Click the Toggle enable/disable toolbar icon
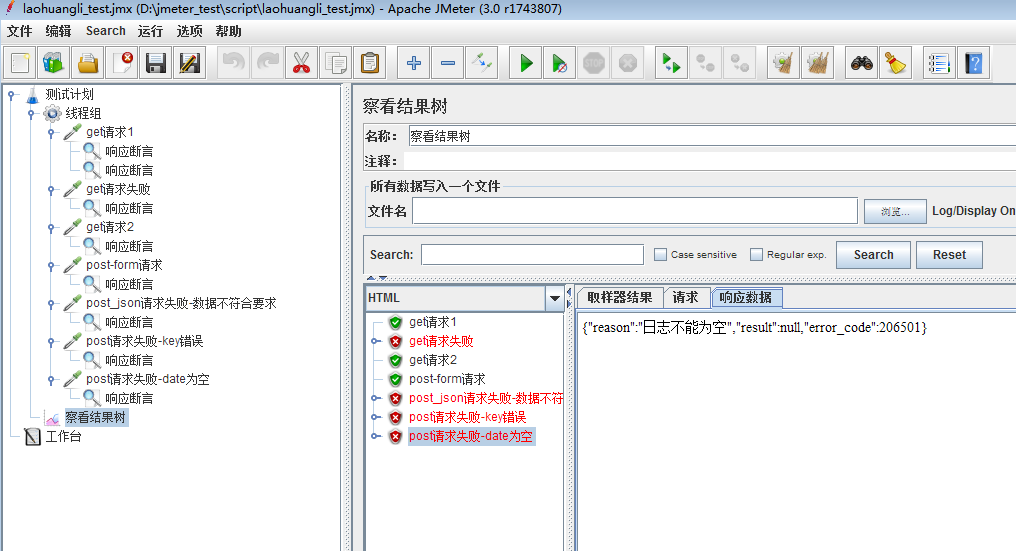The image size is (1016, 551). pyautogui.click(x=482, y=63)
